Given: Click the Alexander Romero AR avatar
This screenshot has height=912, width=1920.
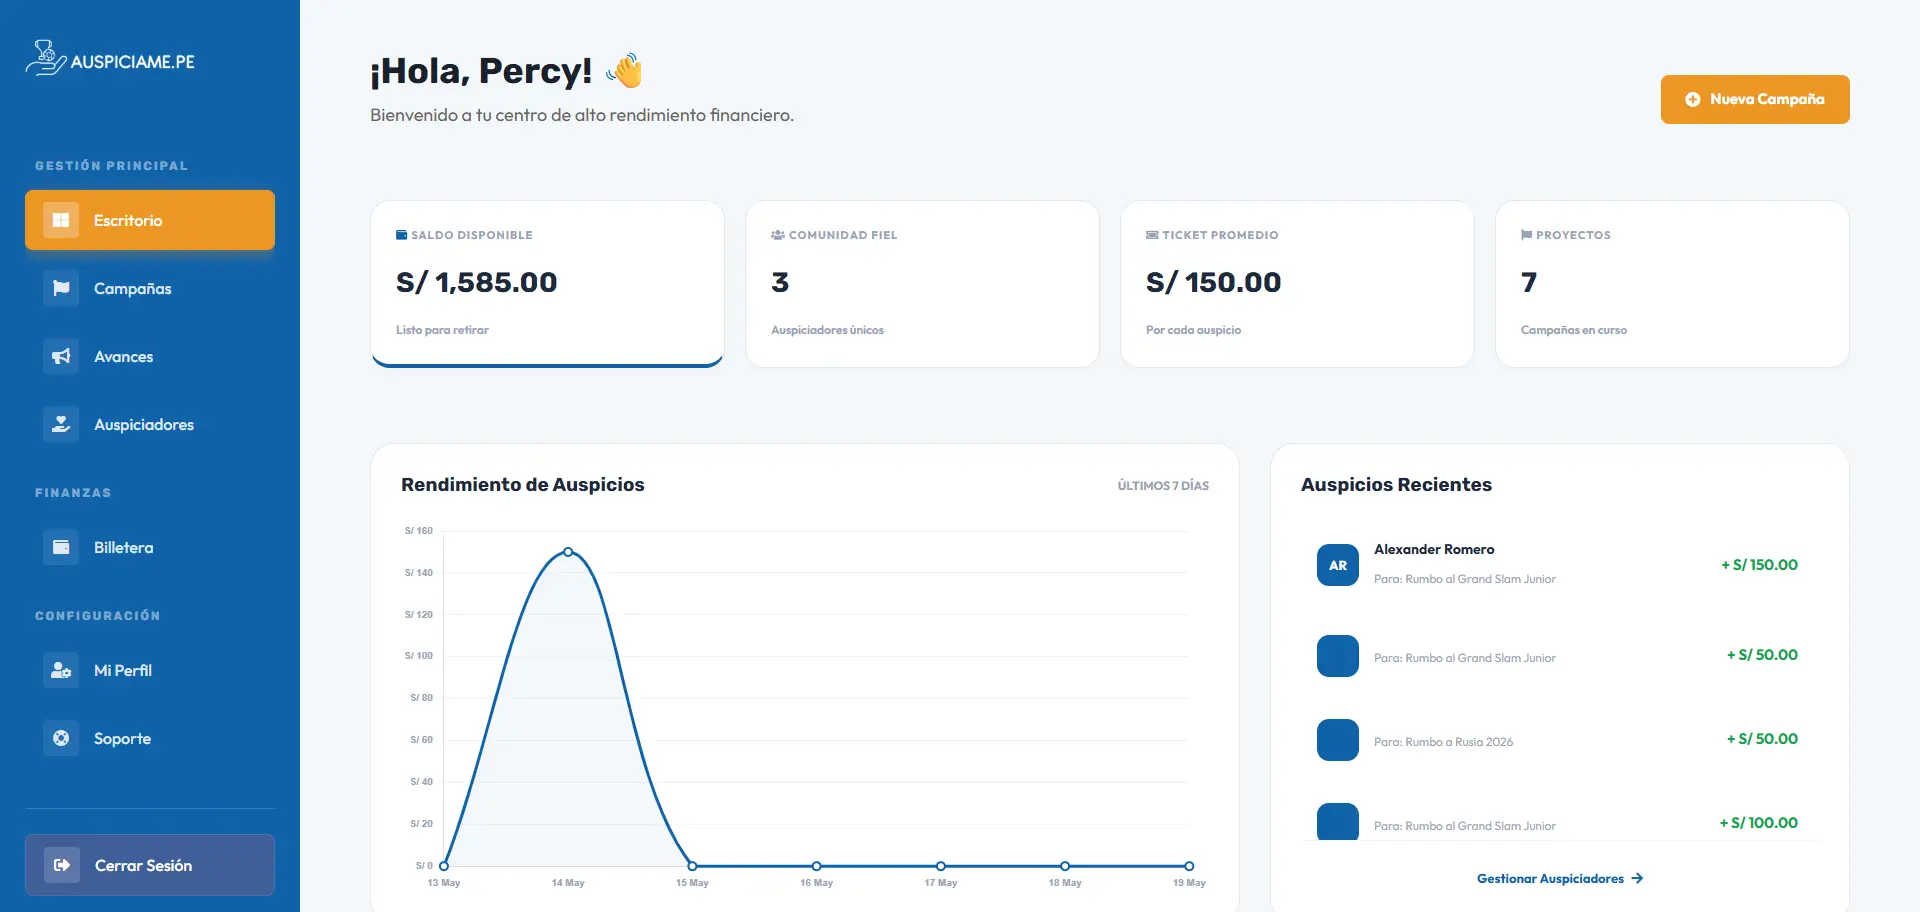Looking at the screenshot, I should [1338, 565].
